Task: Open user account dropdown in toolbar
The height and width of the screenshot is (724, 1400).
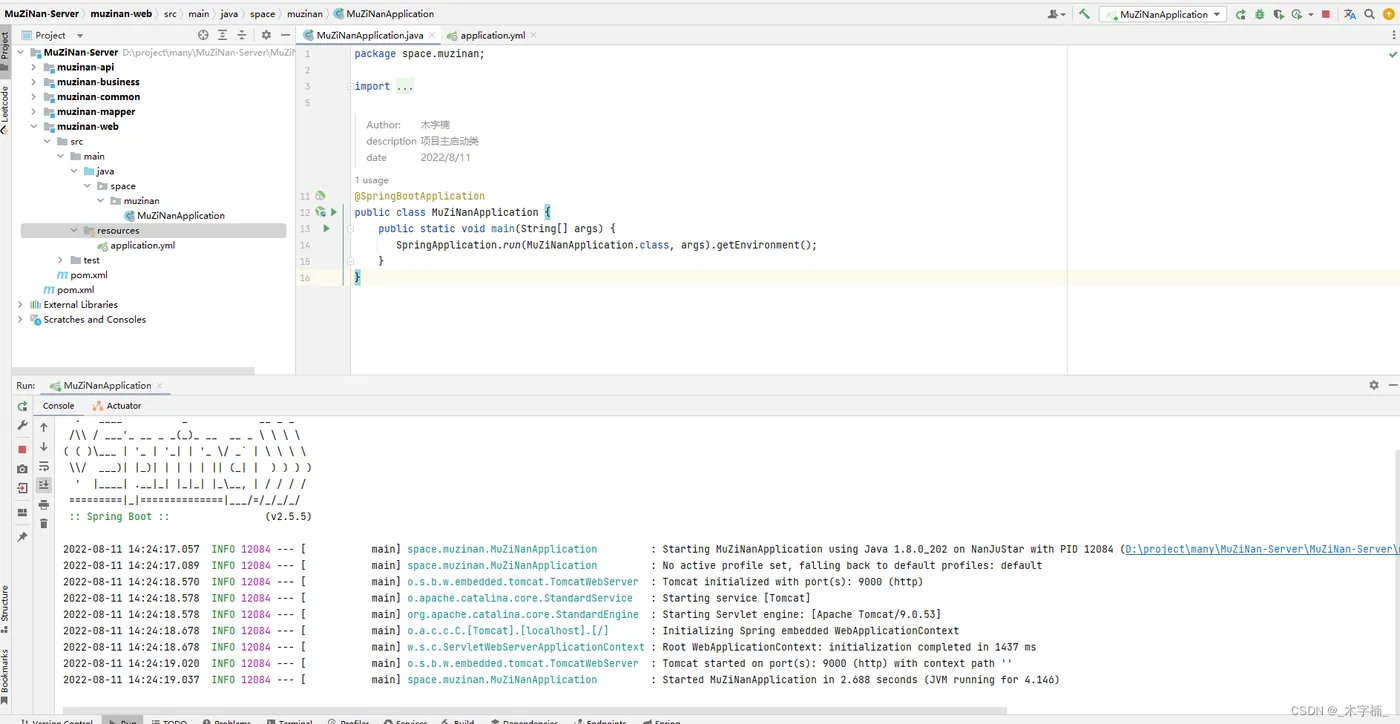Action: pos(1056,14)
